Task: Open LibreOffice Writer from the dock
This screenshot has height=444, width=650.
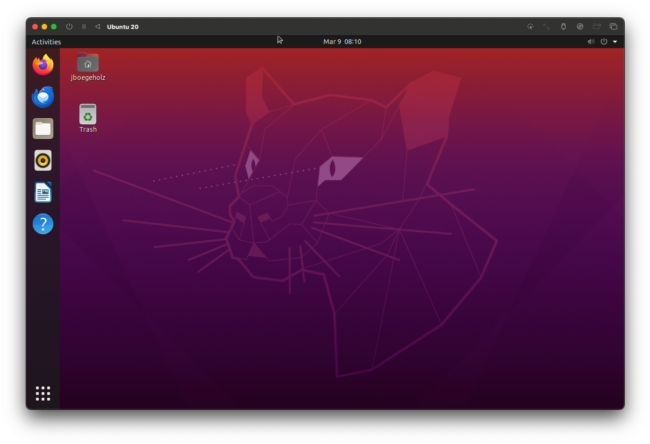Action: click(x=43, y=192)
